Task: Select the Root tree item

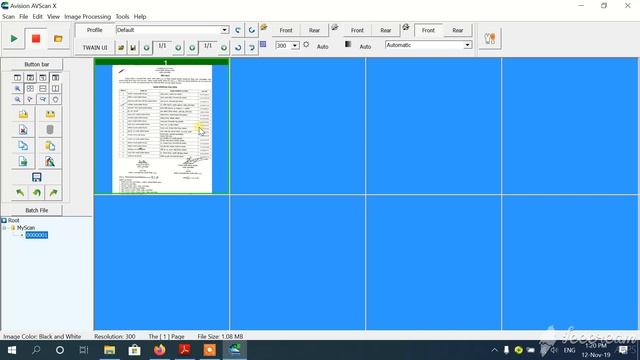Action: [13, 220]
